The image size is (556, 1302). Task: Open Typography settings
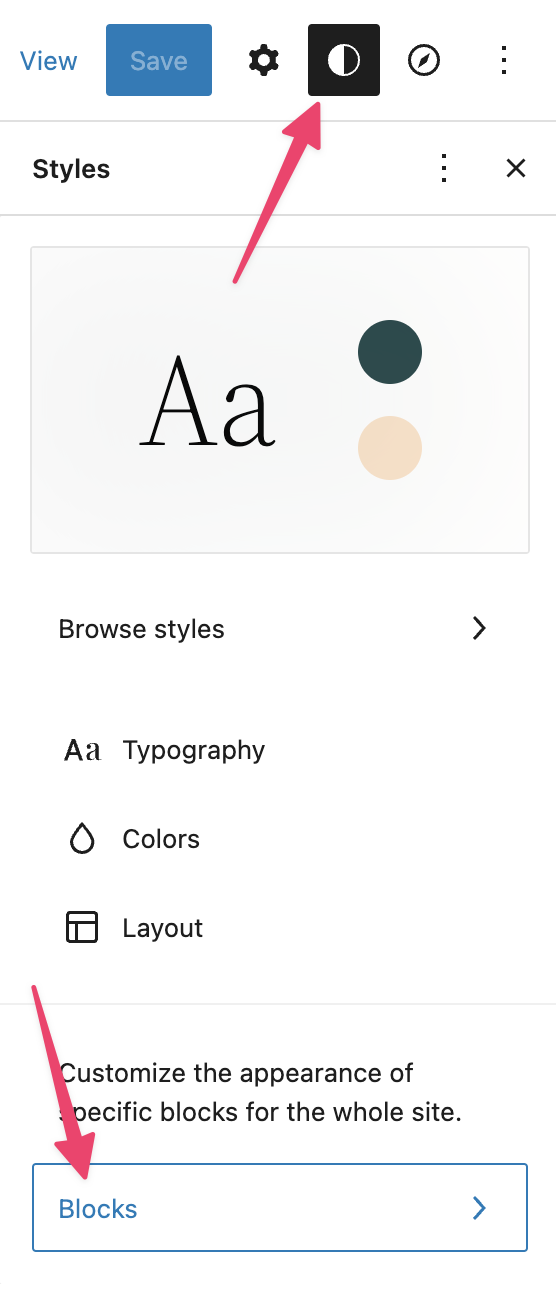coord(280,751)
